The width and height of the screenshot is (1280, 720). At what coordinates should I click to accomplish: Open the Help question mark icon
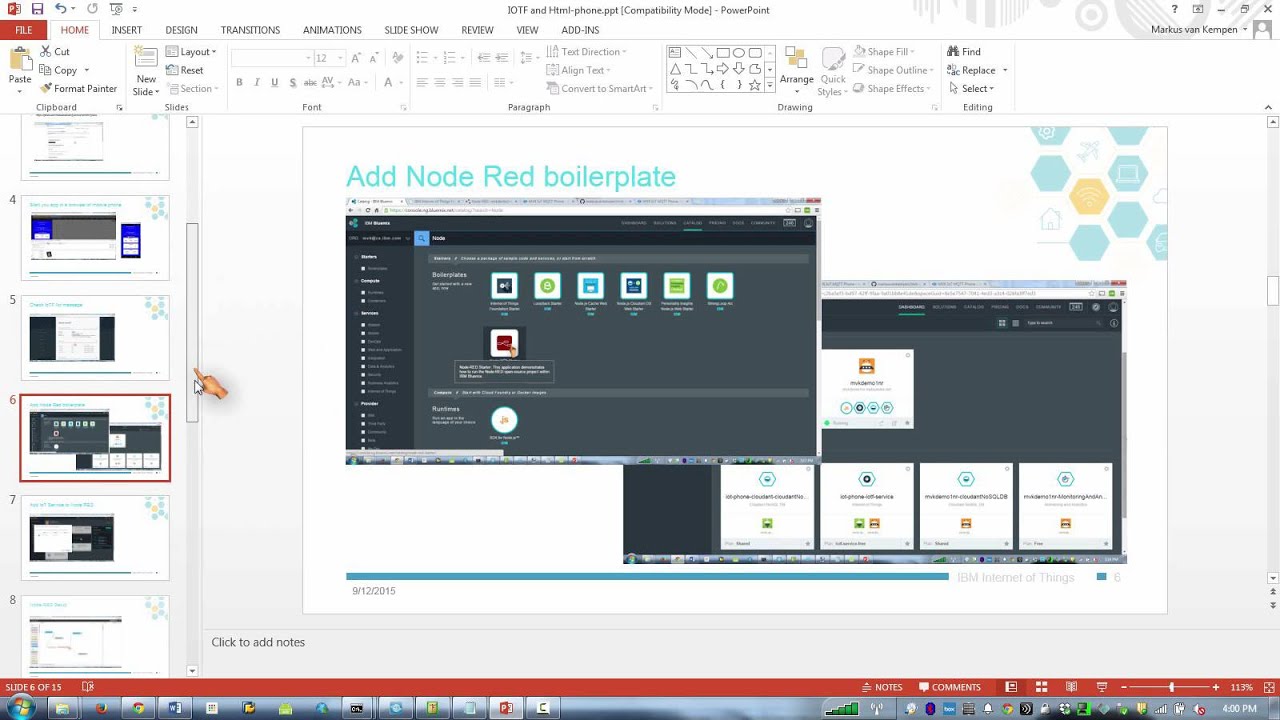(x=1176, y=9)
